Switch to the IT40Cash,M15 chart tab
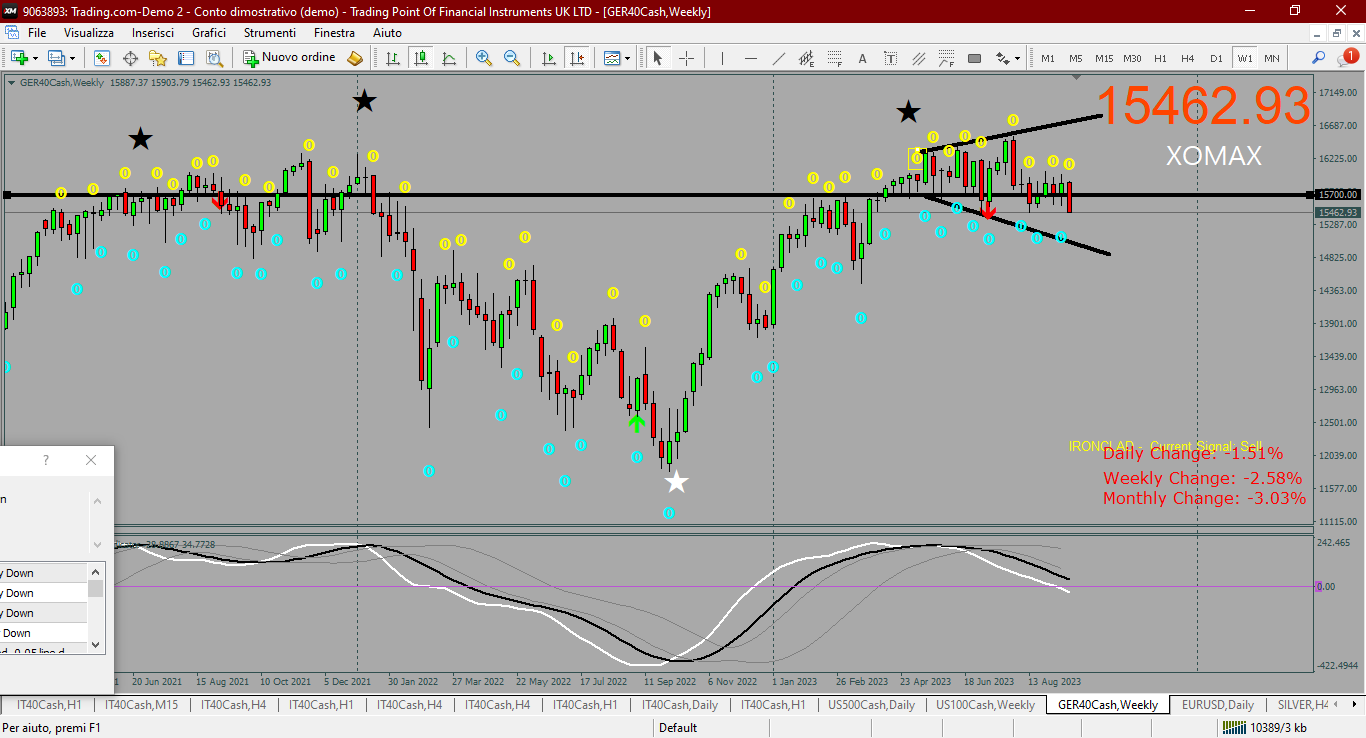The height and width of the screenshot is (738, 1366). pyautogui.click(x=141, y=705)
